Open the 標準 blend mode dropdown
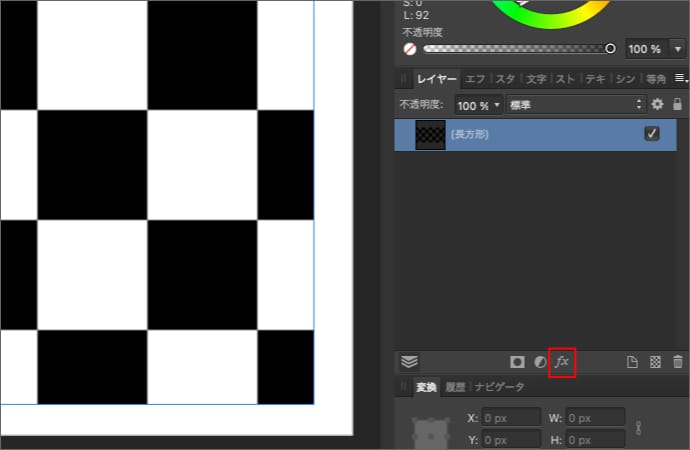Image resolution: width=690 pixels, height=450 pixels. pyautogui.click(x=575, y=104)
